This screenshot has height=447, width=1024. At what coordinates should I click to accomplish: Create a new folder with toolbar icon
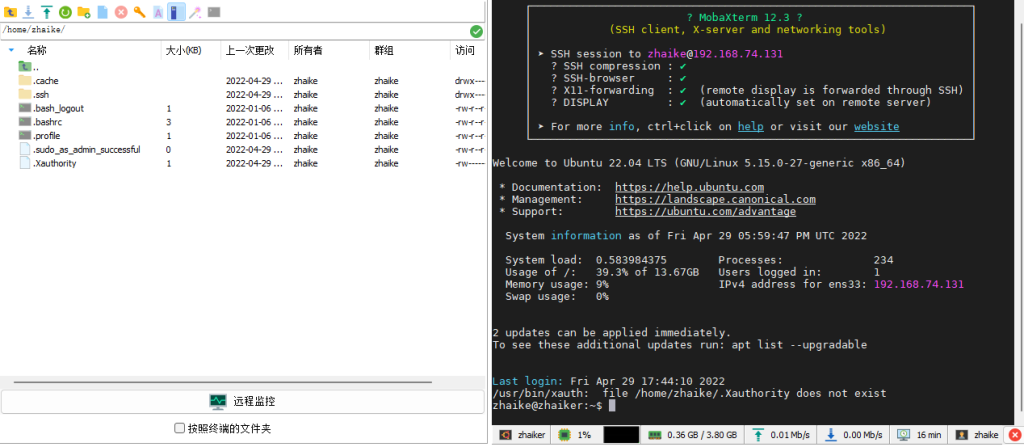(x=84, y=12)
